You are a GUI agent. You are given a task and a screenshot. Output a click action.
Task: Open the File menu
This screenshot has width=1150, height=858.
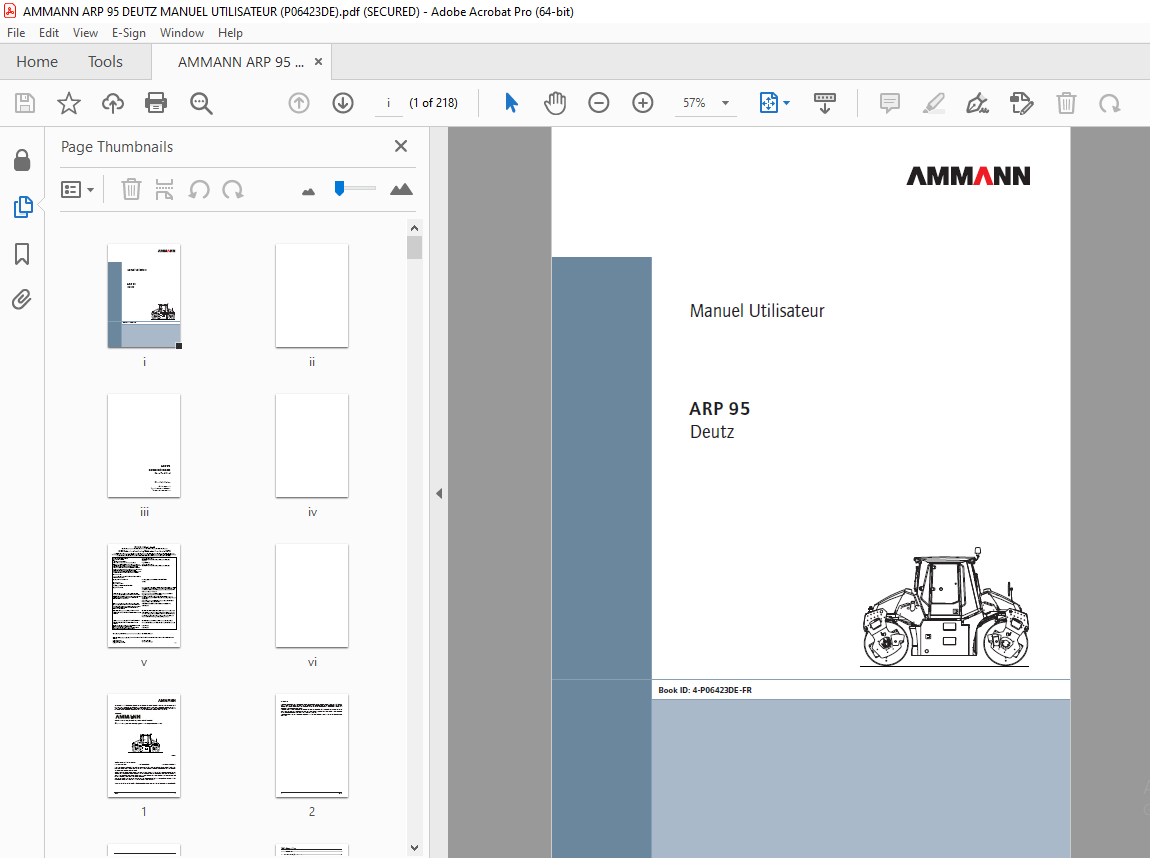16,33
